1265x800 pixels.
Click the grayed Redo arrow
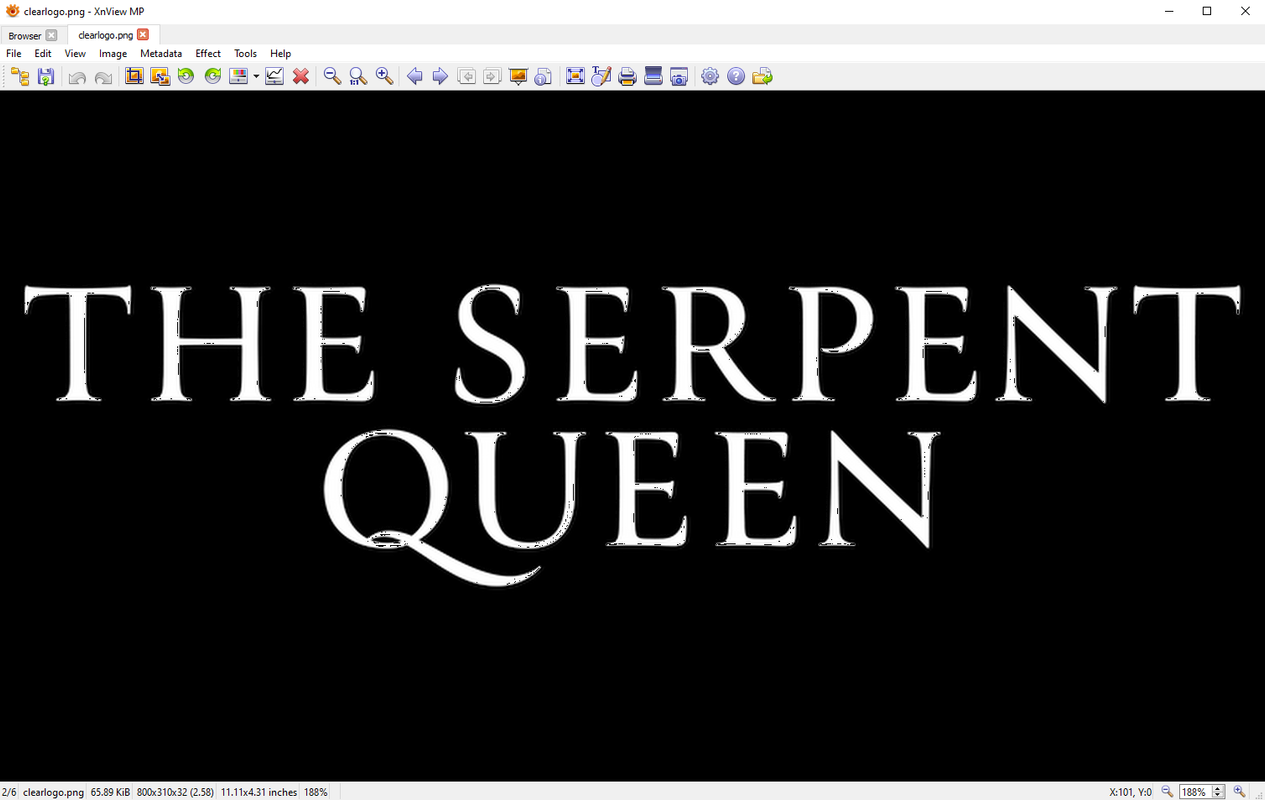pos(103,77)
